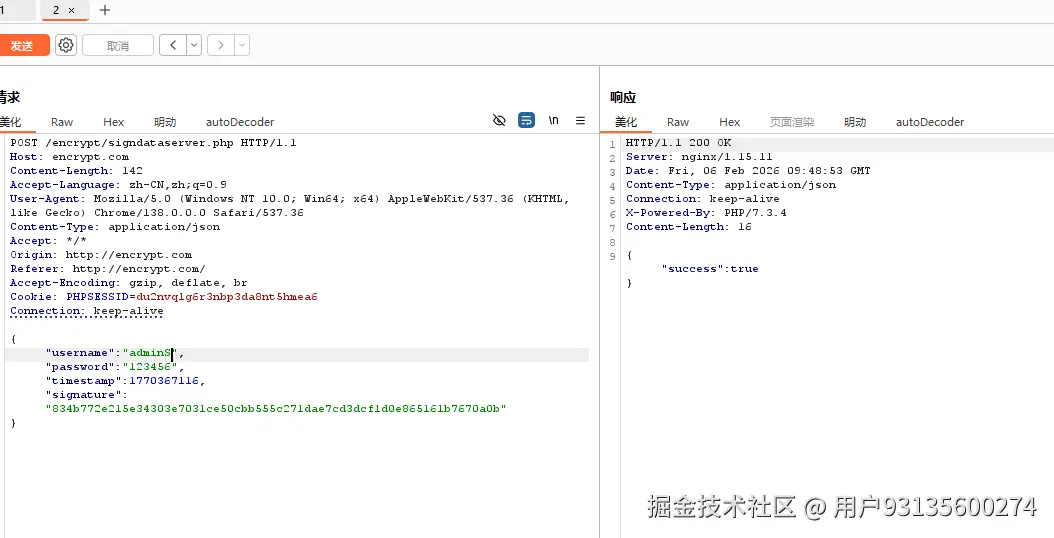
Task: Click the HTTP/1.1 200 OK status line
Action: pyautogui.click(x=678, y=143)
